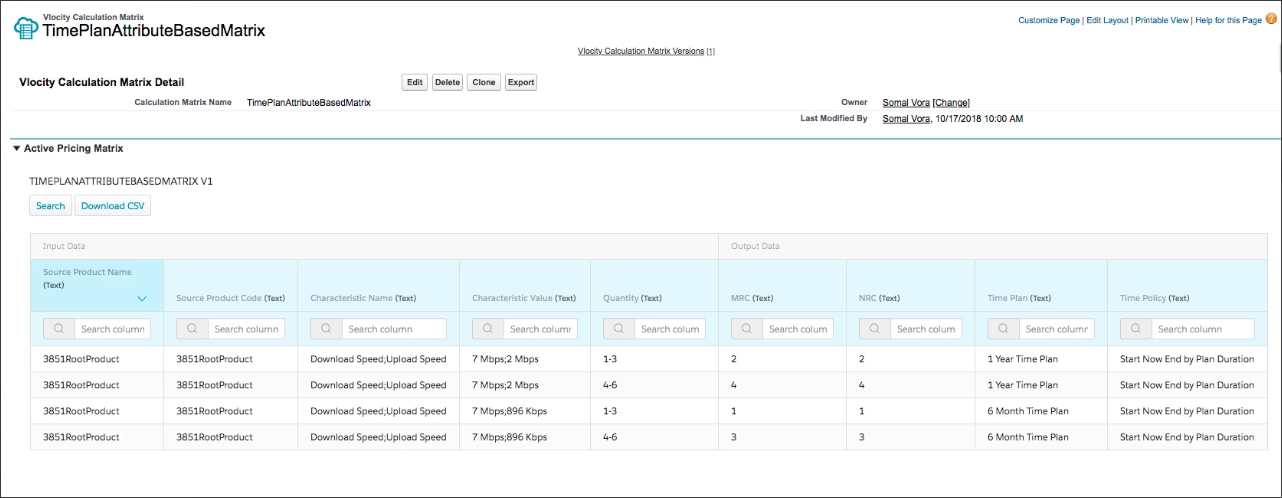The width and height of the screenshot is (1282, 498).
Task: Click search icon in NRC filter
Action: [x=875, y=329]
